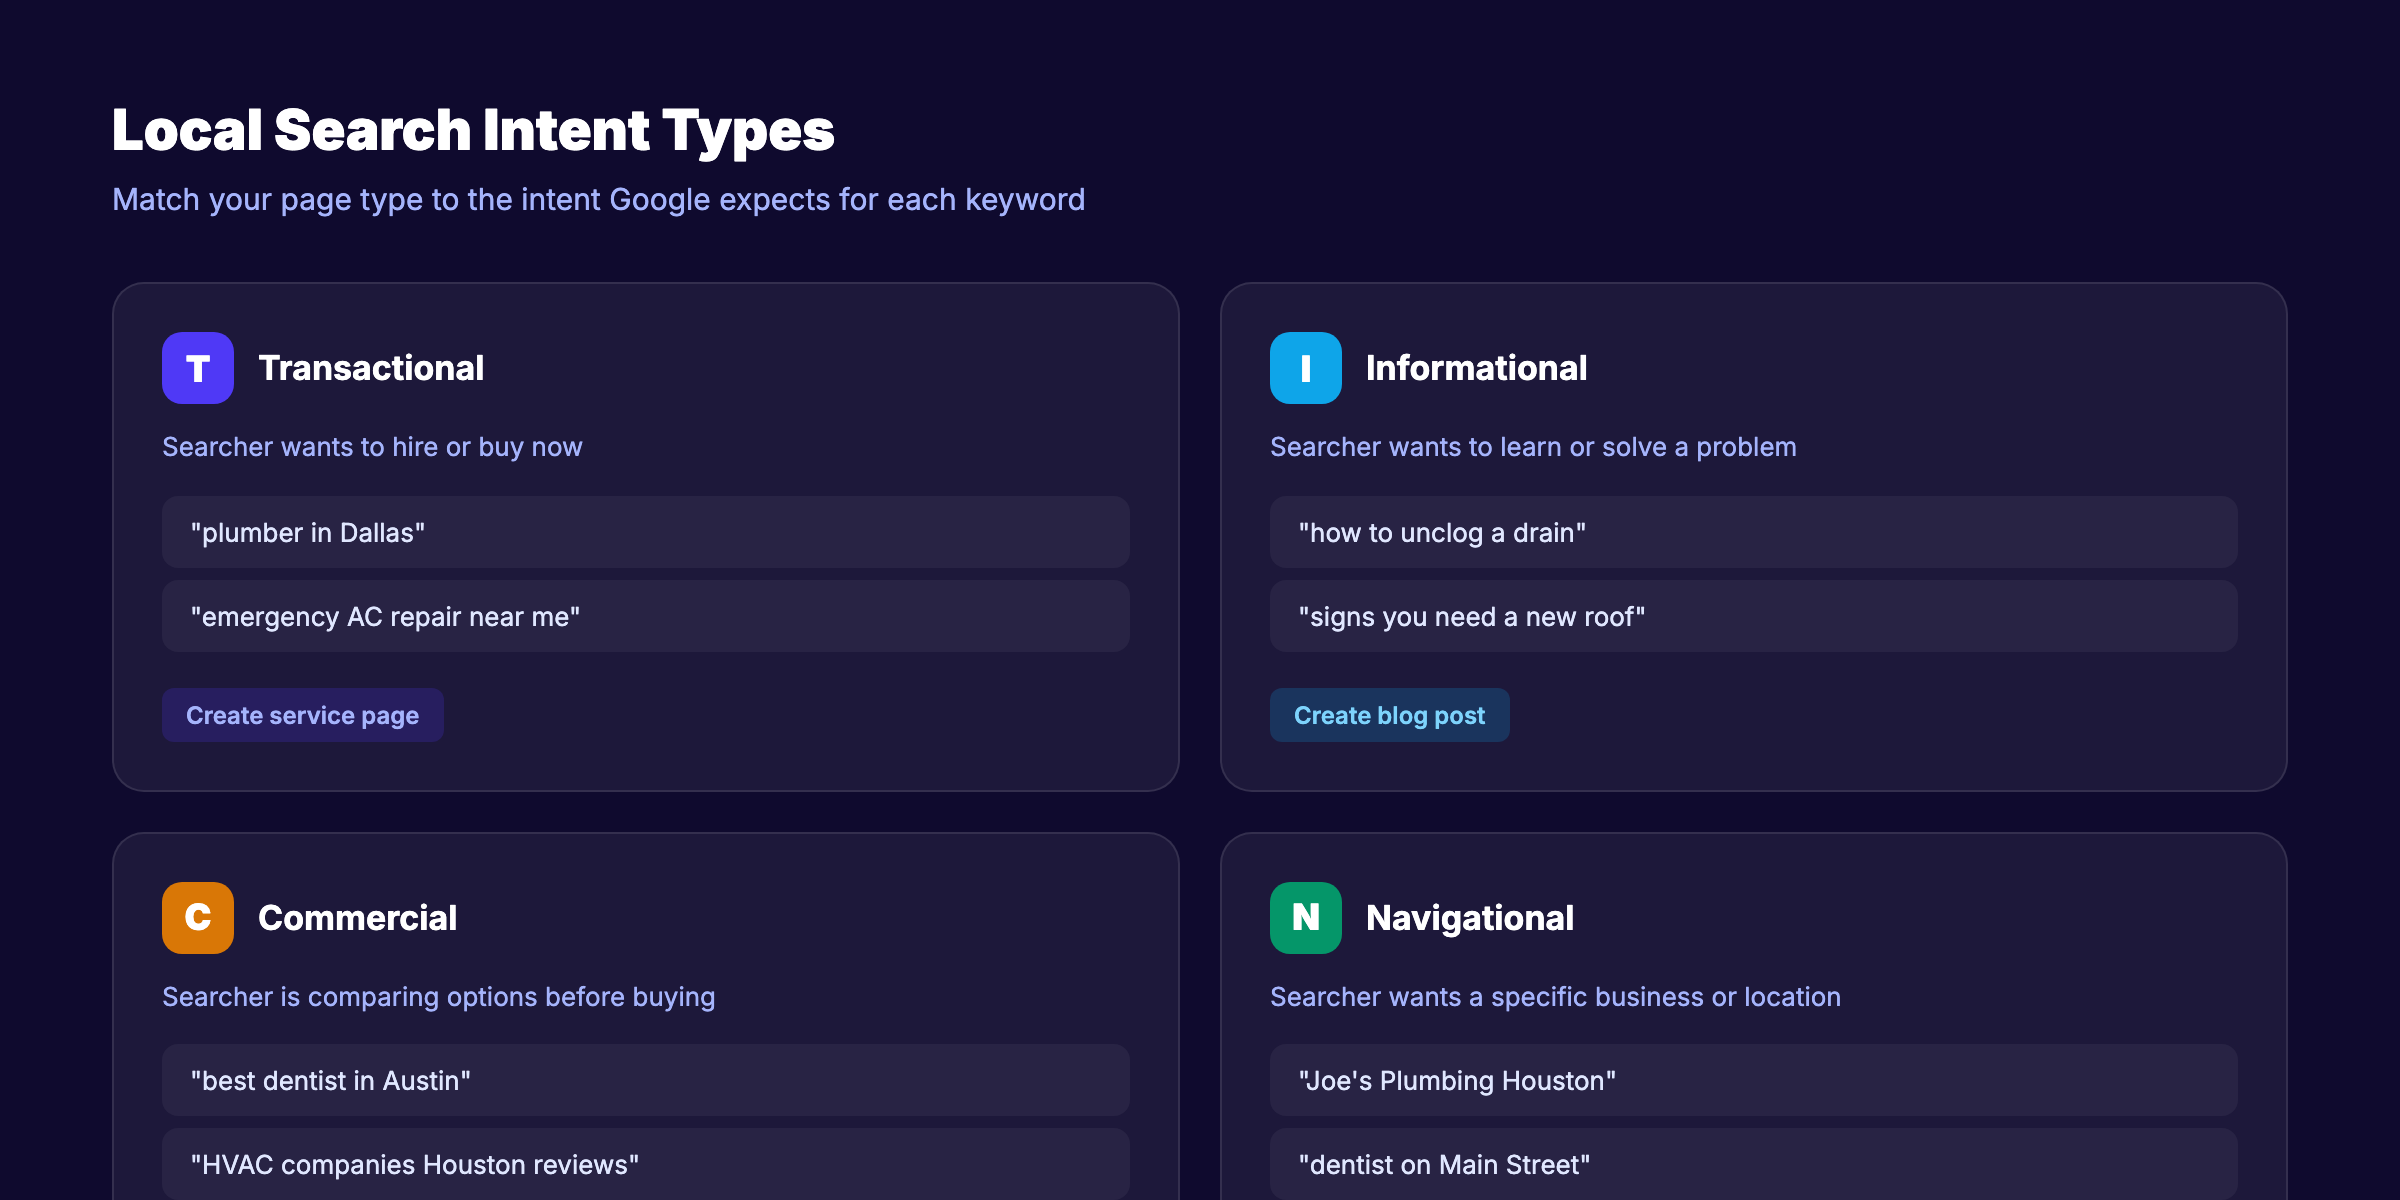The height and width of the screenshot is (1200, 2400).
Task: Select the subtitle about matching page type
Action: pyautogui.click(x=598, y=199)
